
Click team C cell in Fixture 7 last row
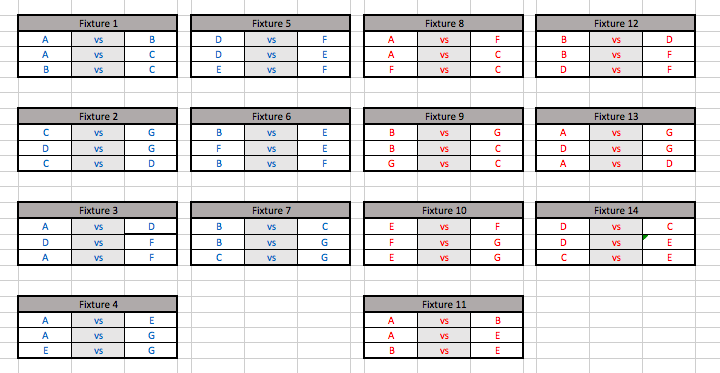219,257
